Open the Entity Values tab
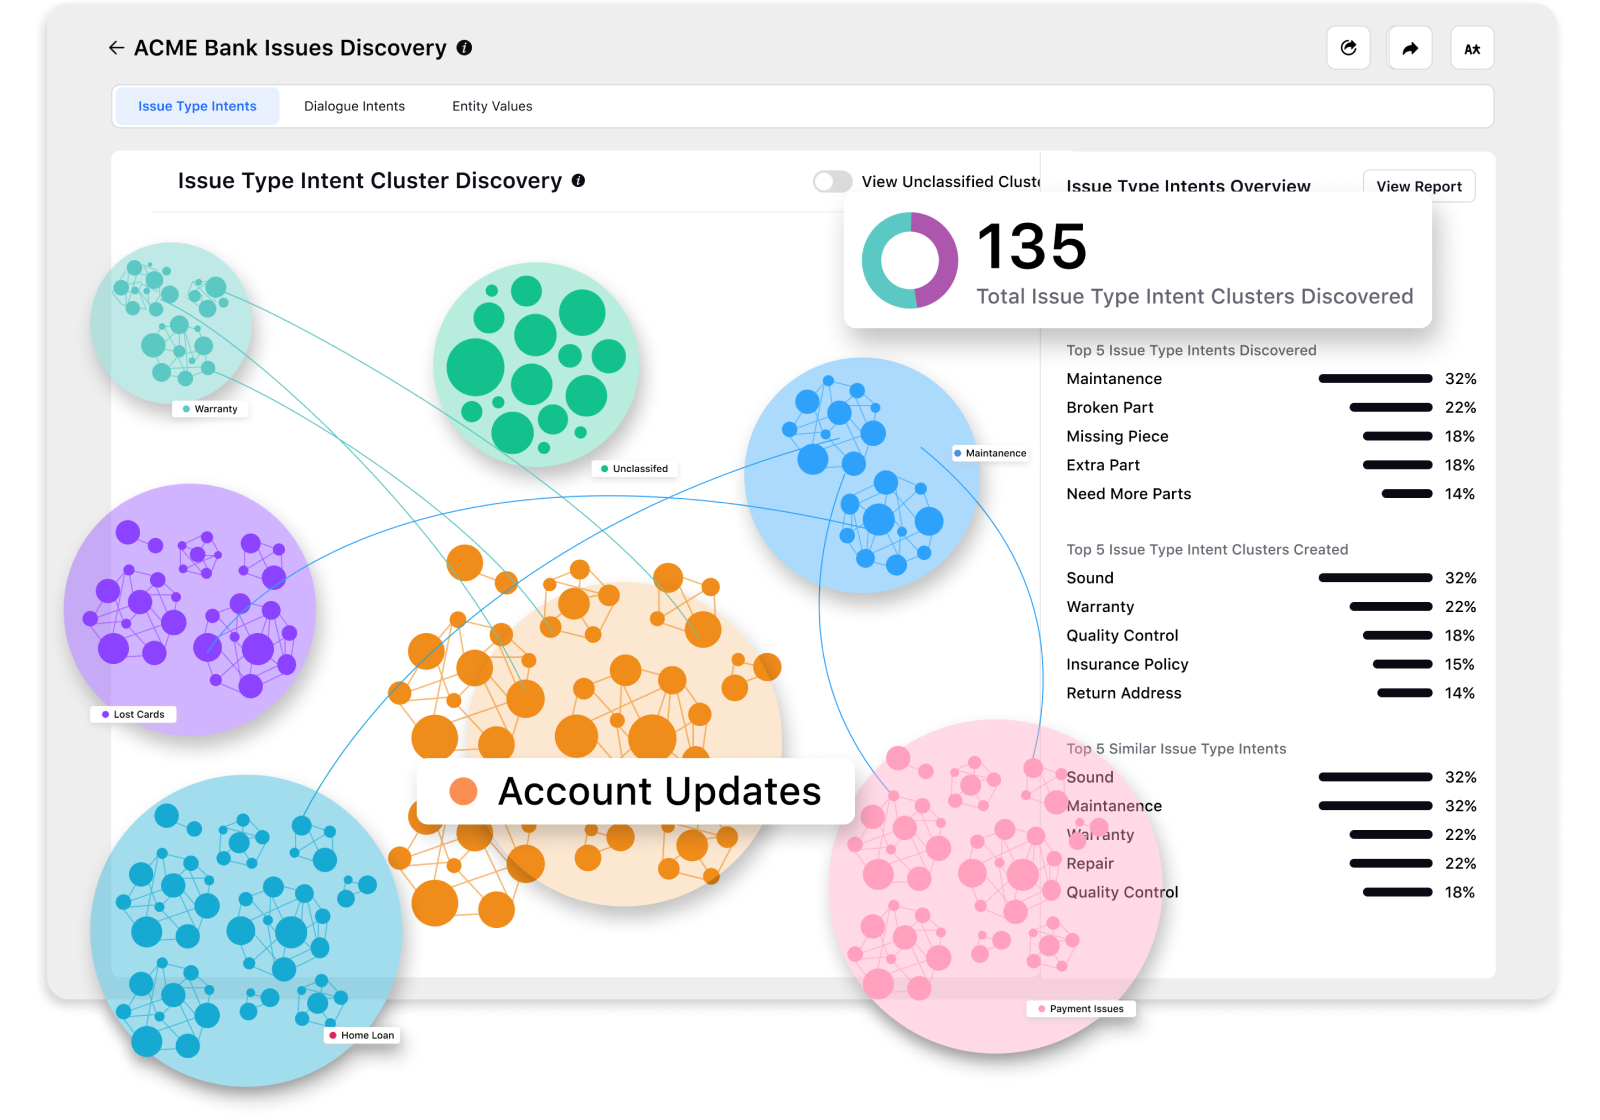Screen dimensions: 1600x1120 pos(491,105)
